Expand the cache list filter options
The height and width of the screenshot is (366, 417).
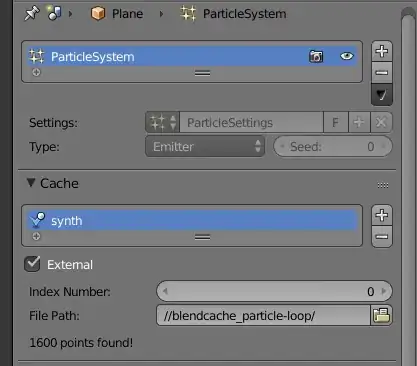36,236
